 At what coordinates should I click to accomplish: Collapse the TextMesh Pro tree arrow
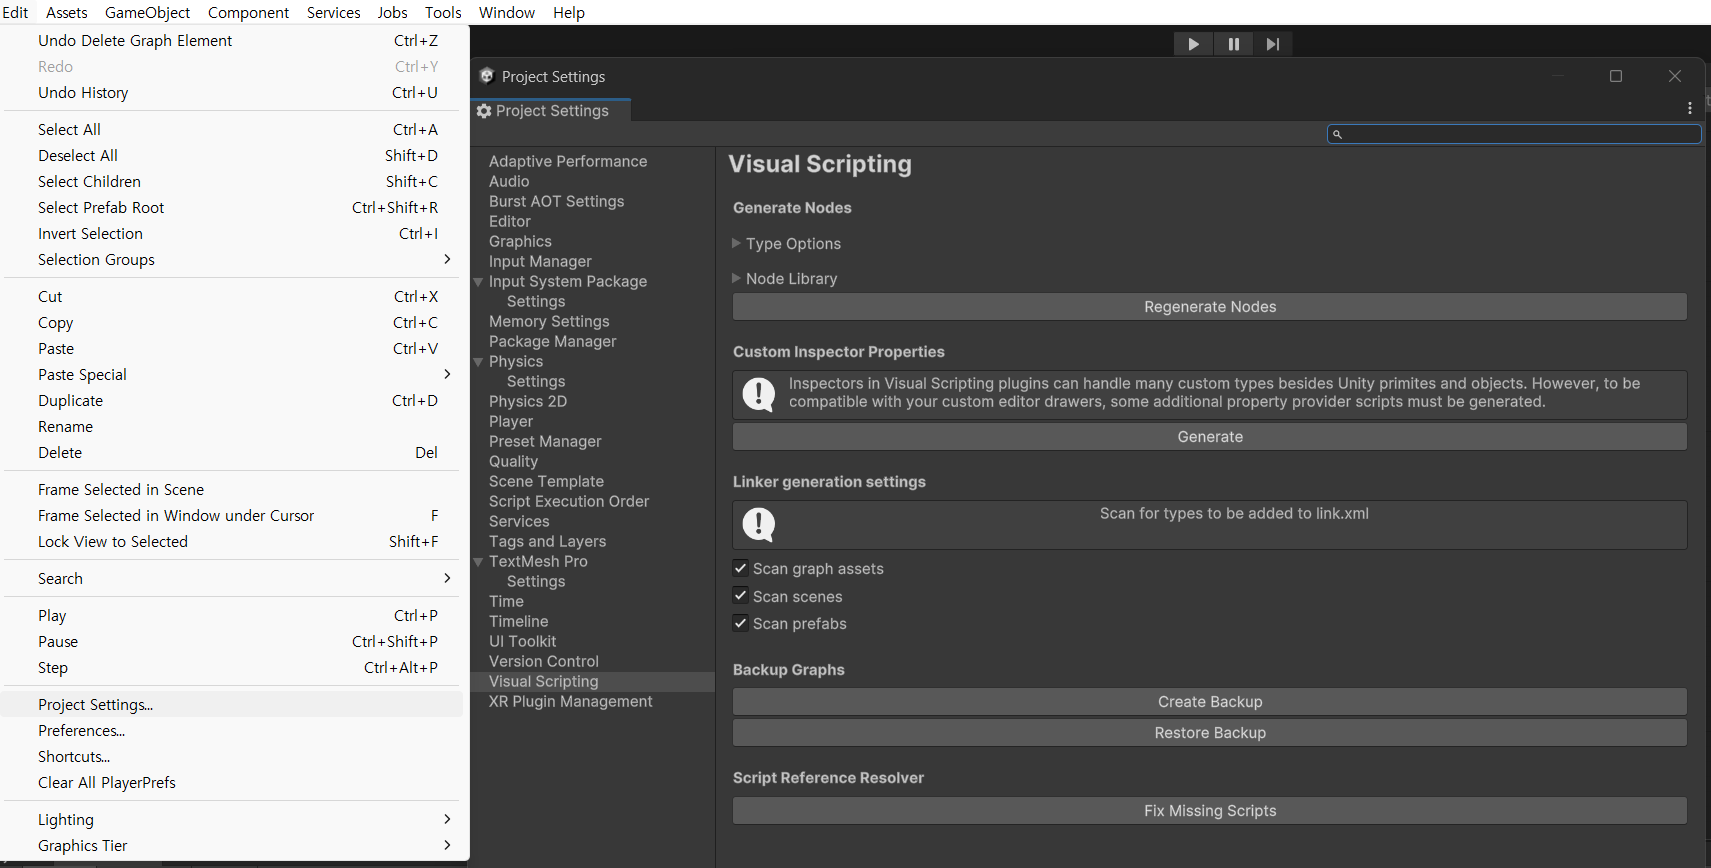click(479, 562)
